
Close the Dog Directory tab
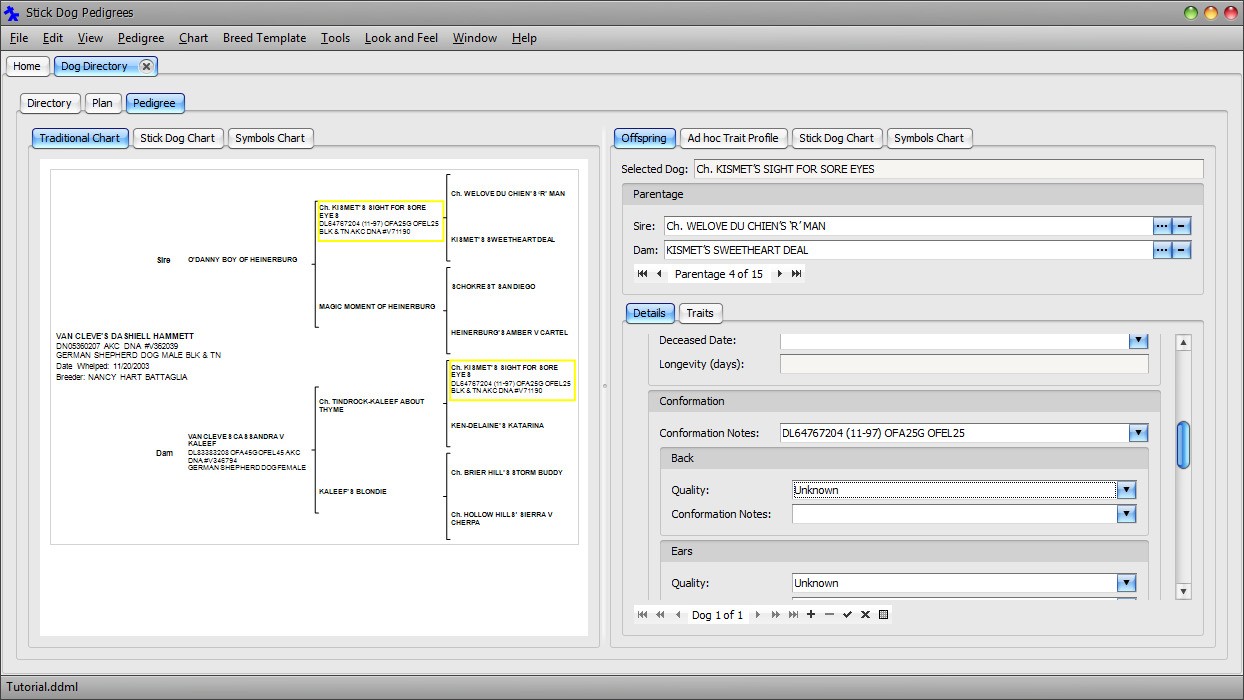pyautogui.click(x=146, y=66)
